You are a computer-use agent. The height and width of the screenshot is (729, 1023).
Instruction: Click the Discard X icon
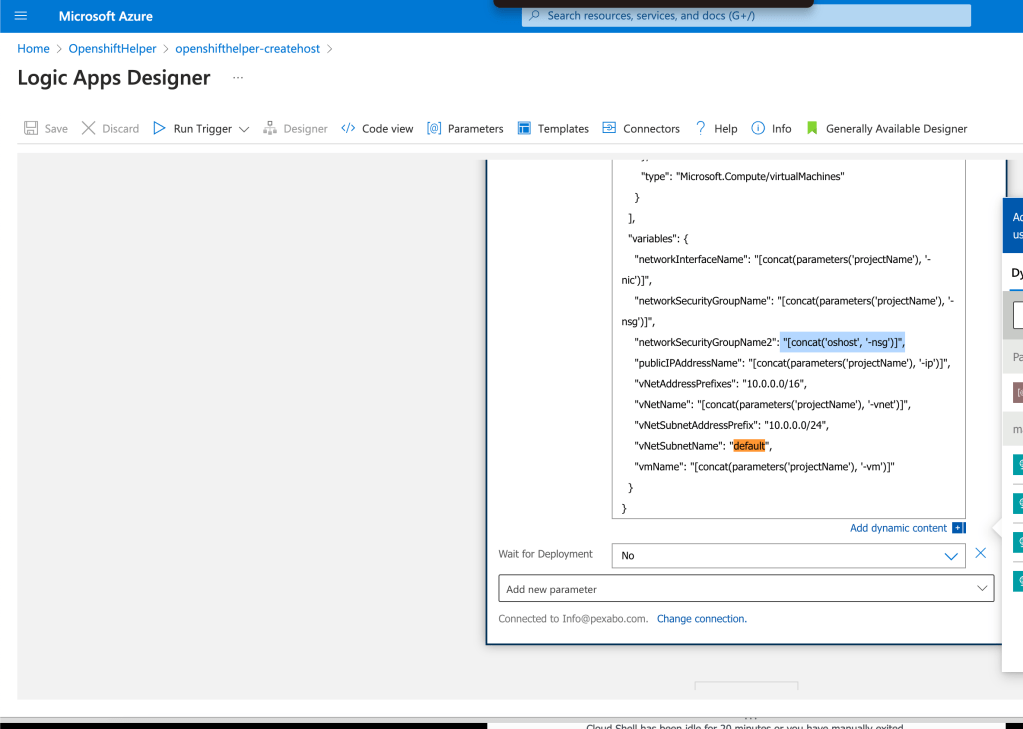(88, 128)
